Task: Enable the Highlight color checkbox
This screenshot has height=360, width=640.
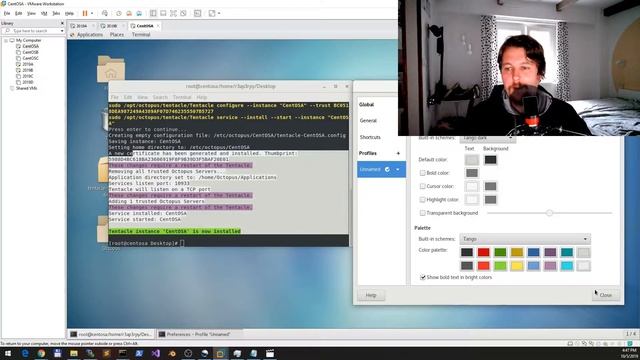Action: point(422,200)
